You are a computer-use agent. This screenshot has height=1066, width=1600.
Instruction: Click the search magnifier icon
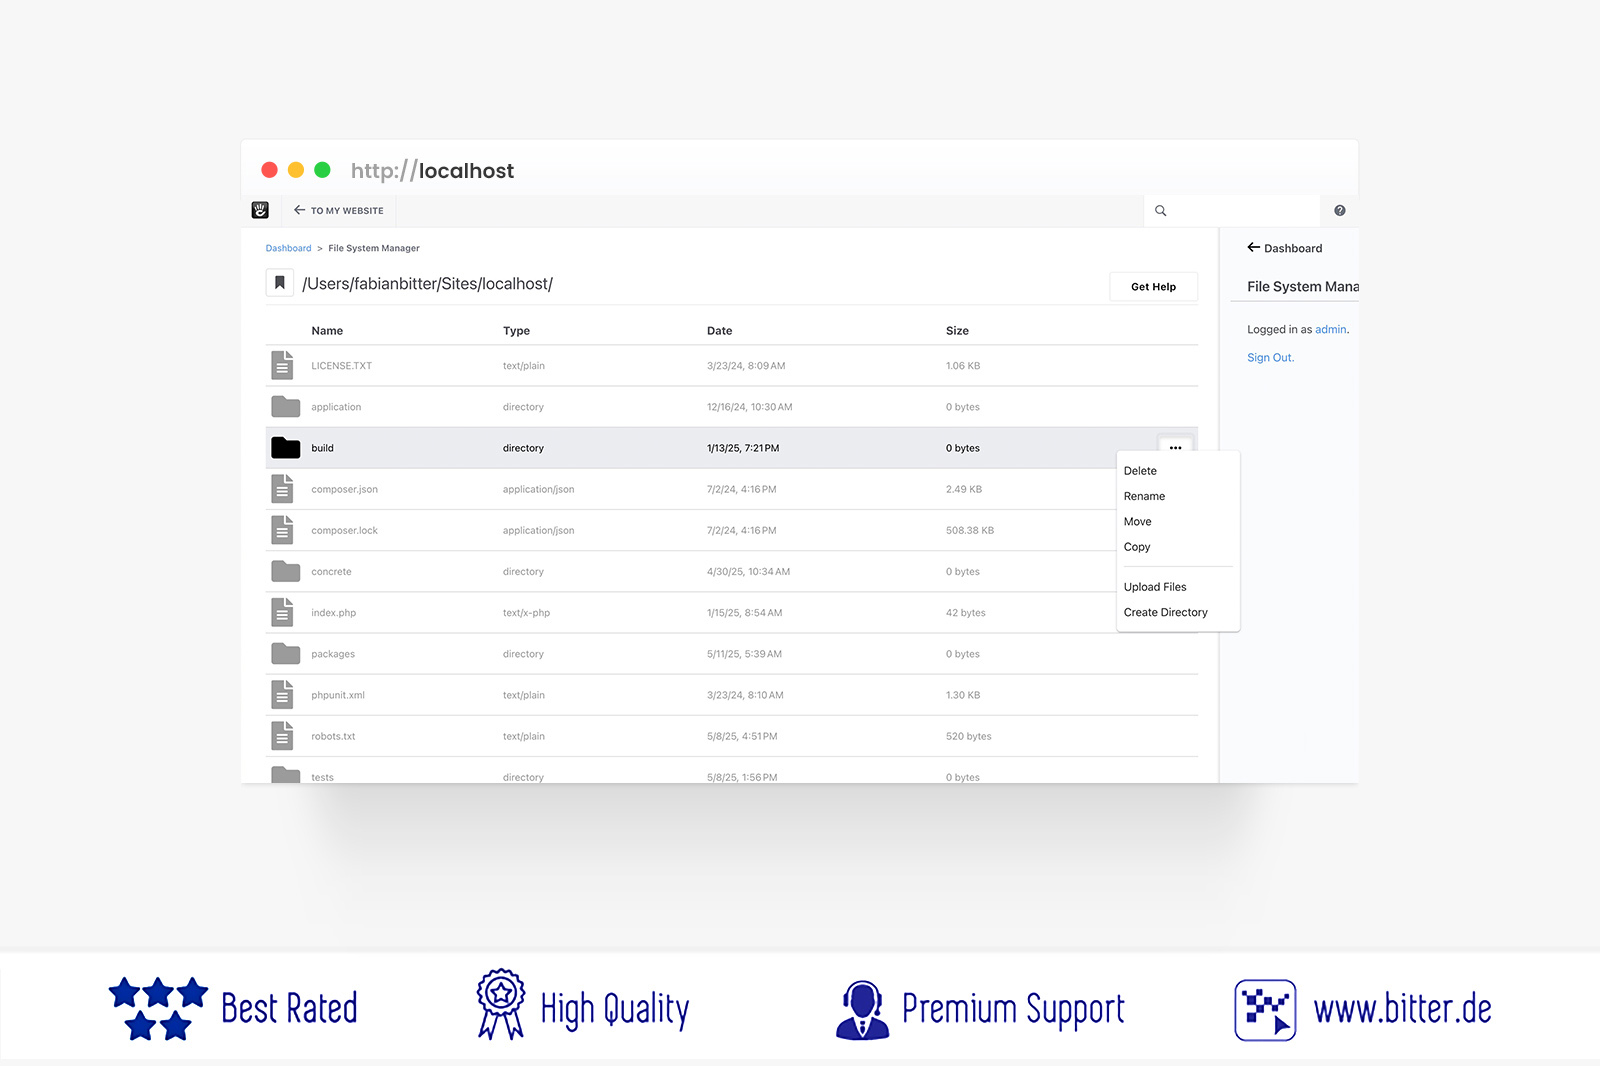click(x=1161, y=211)
